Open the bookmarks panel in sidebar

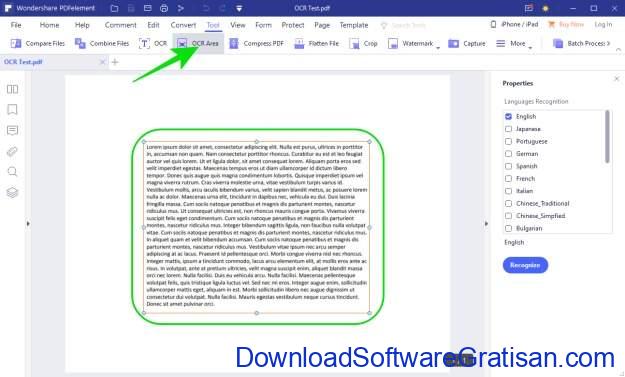click(12, 110)
